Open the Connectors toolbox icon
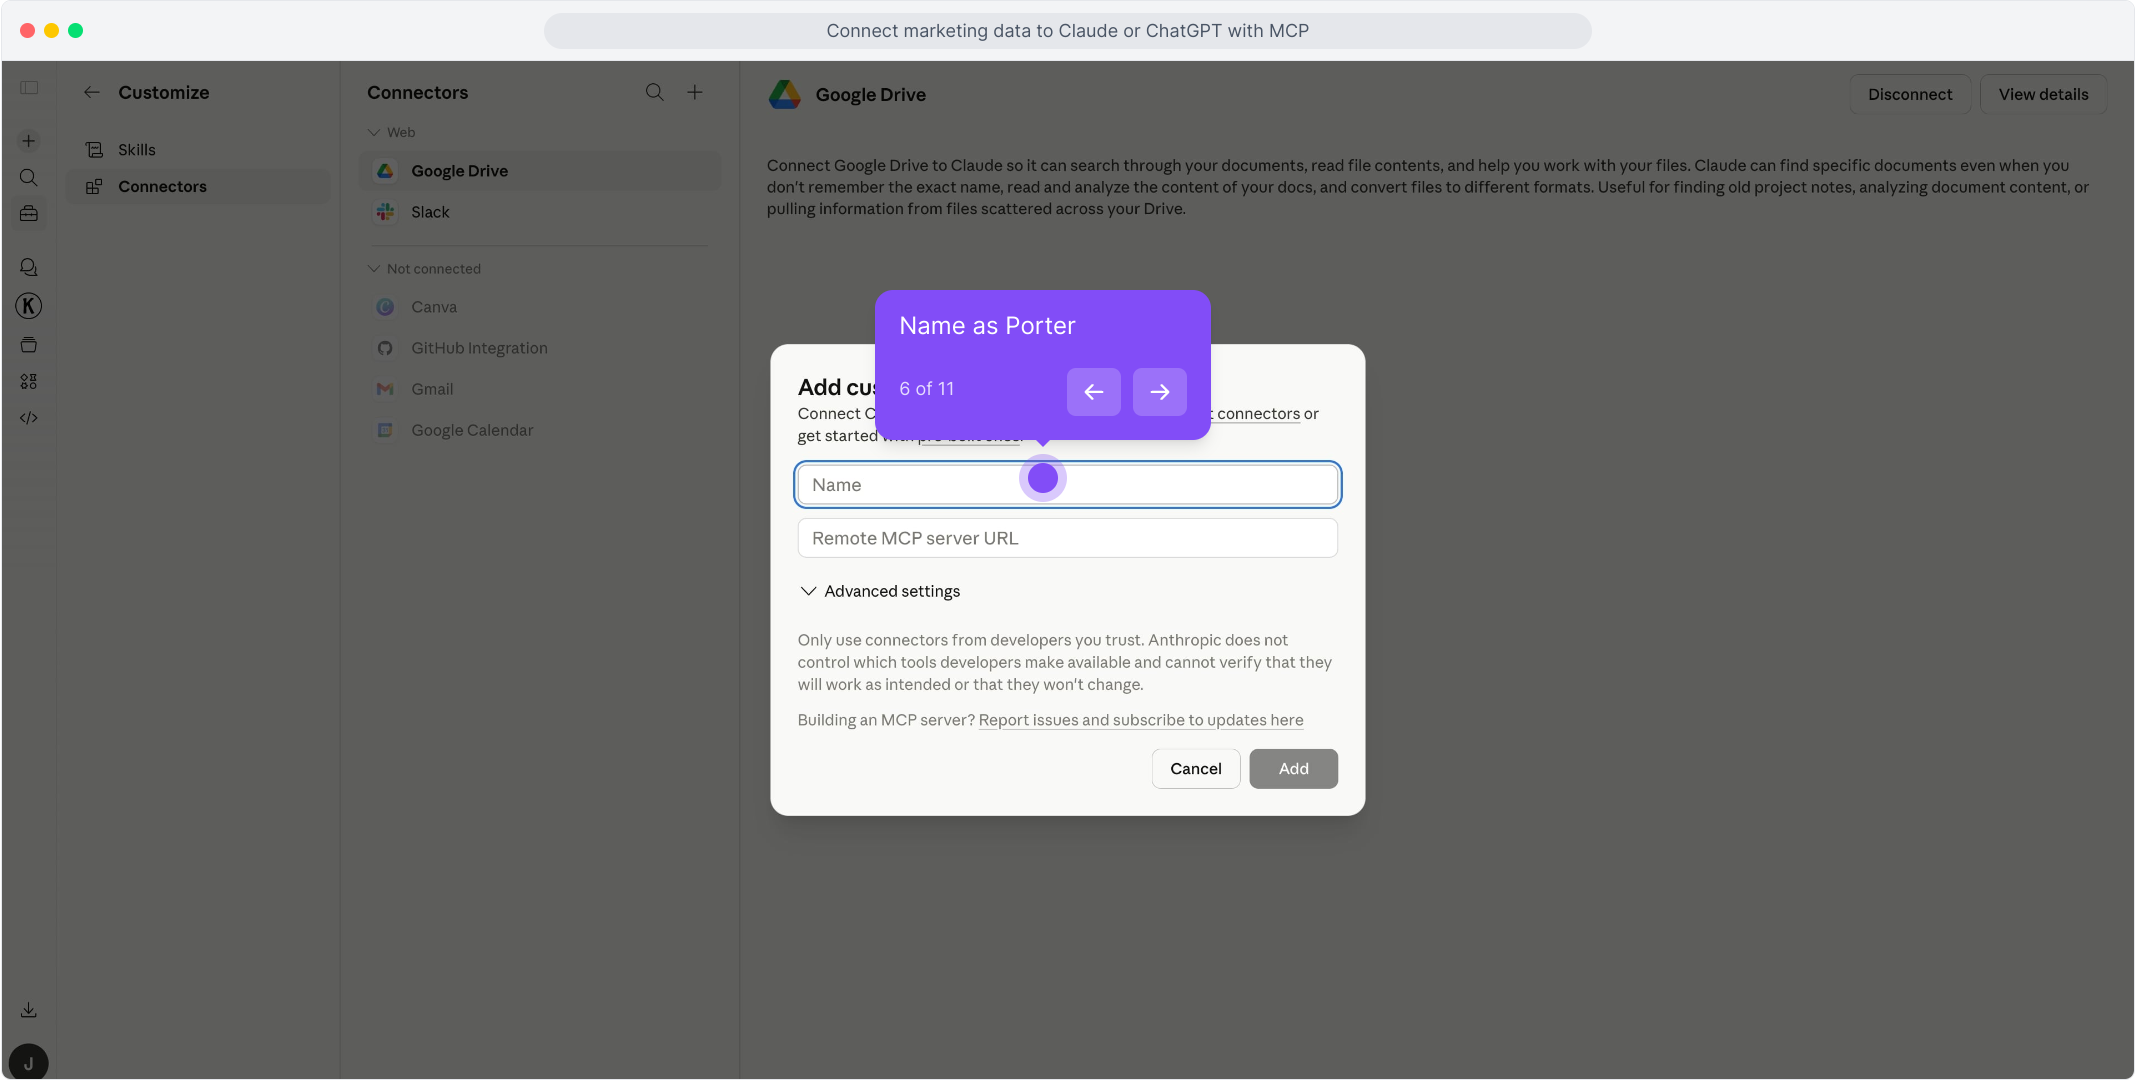Viewport: 2136px width, 1080px height. click(28, 213)
